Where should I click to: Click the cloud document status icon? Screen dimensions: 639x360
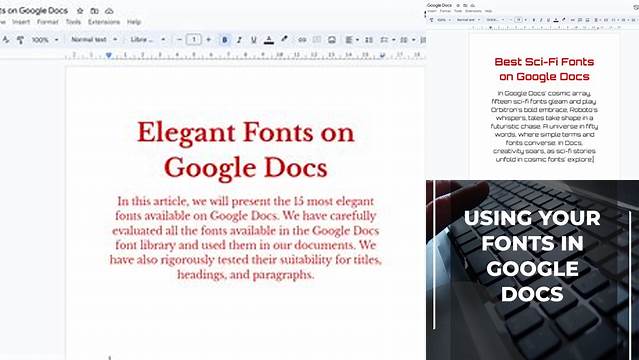point(109,11)
